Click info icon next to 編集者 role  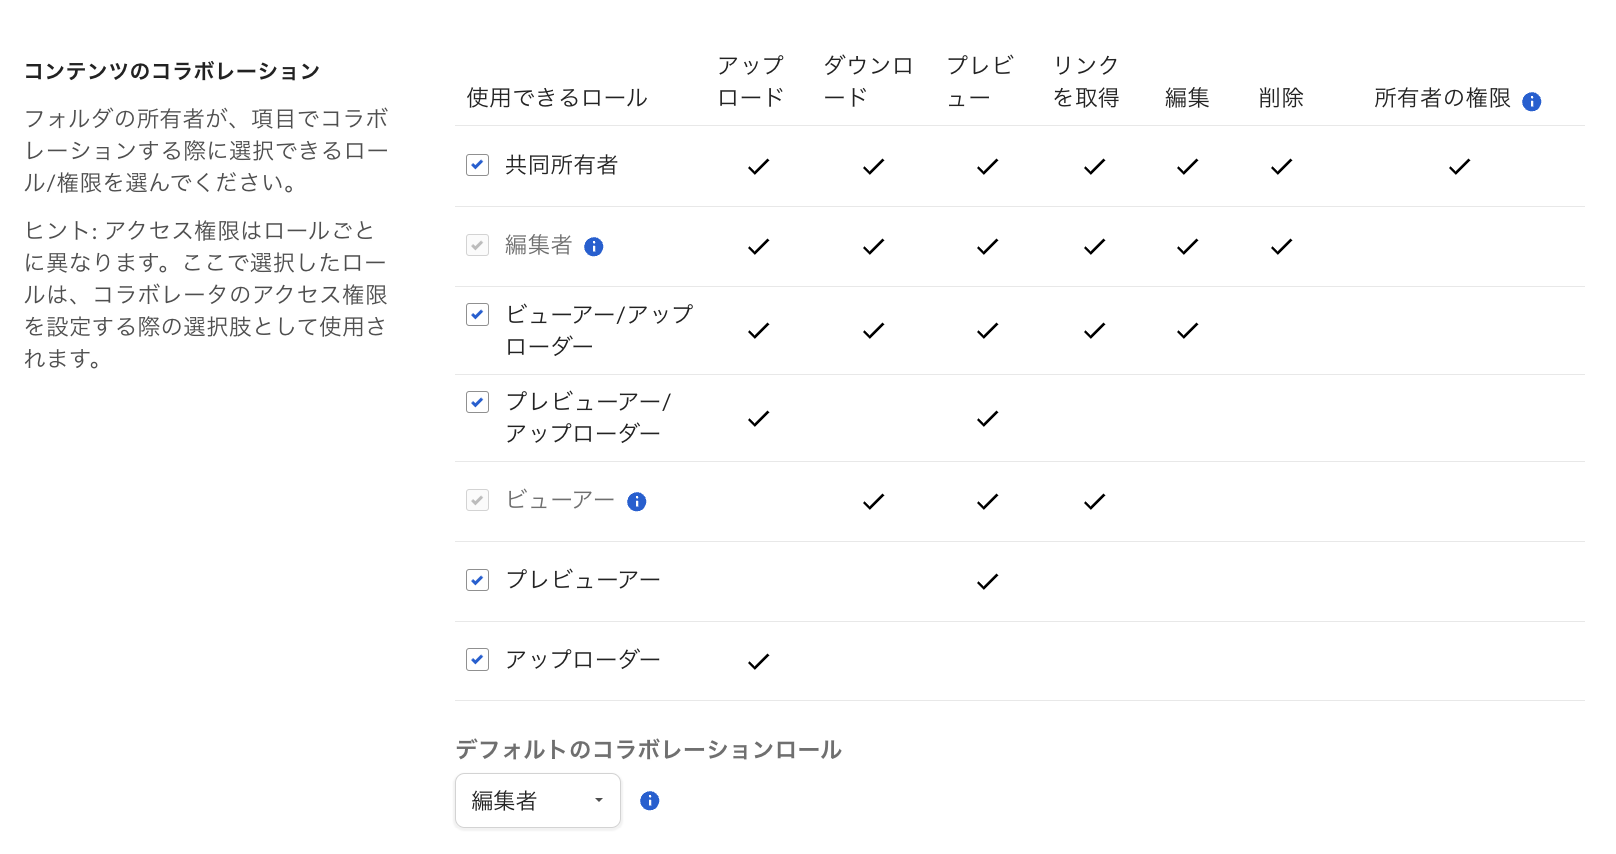pos(594,247)
